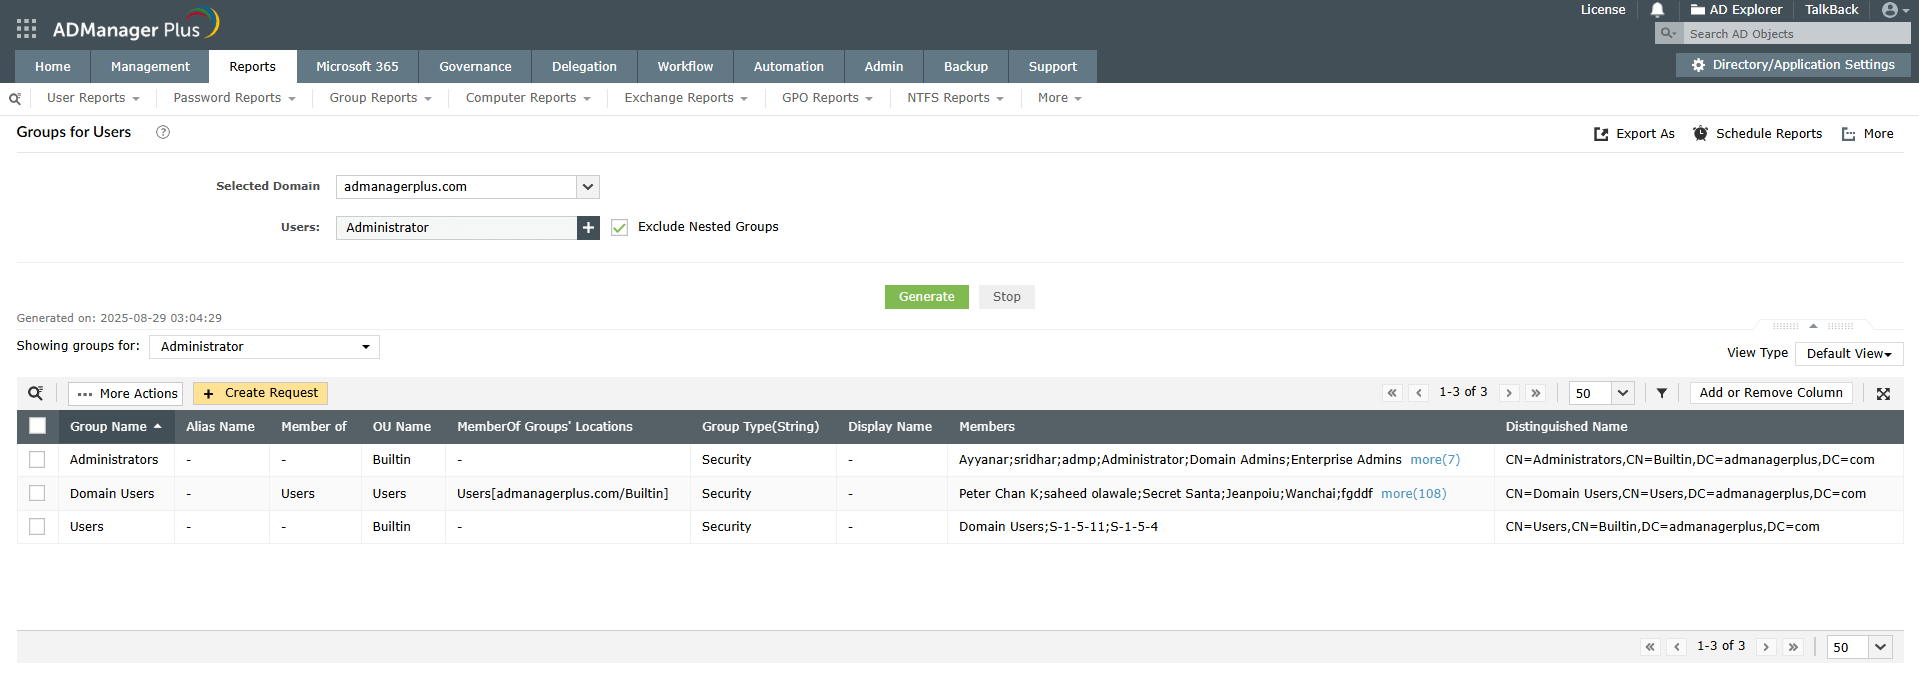Toggle Exclude Nested Groups checkbox
Image resolution: width=1919 pixels, height=691 pixels.
[x=620, y=228]
